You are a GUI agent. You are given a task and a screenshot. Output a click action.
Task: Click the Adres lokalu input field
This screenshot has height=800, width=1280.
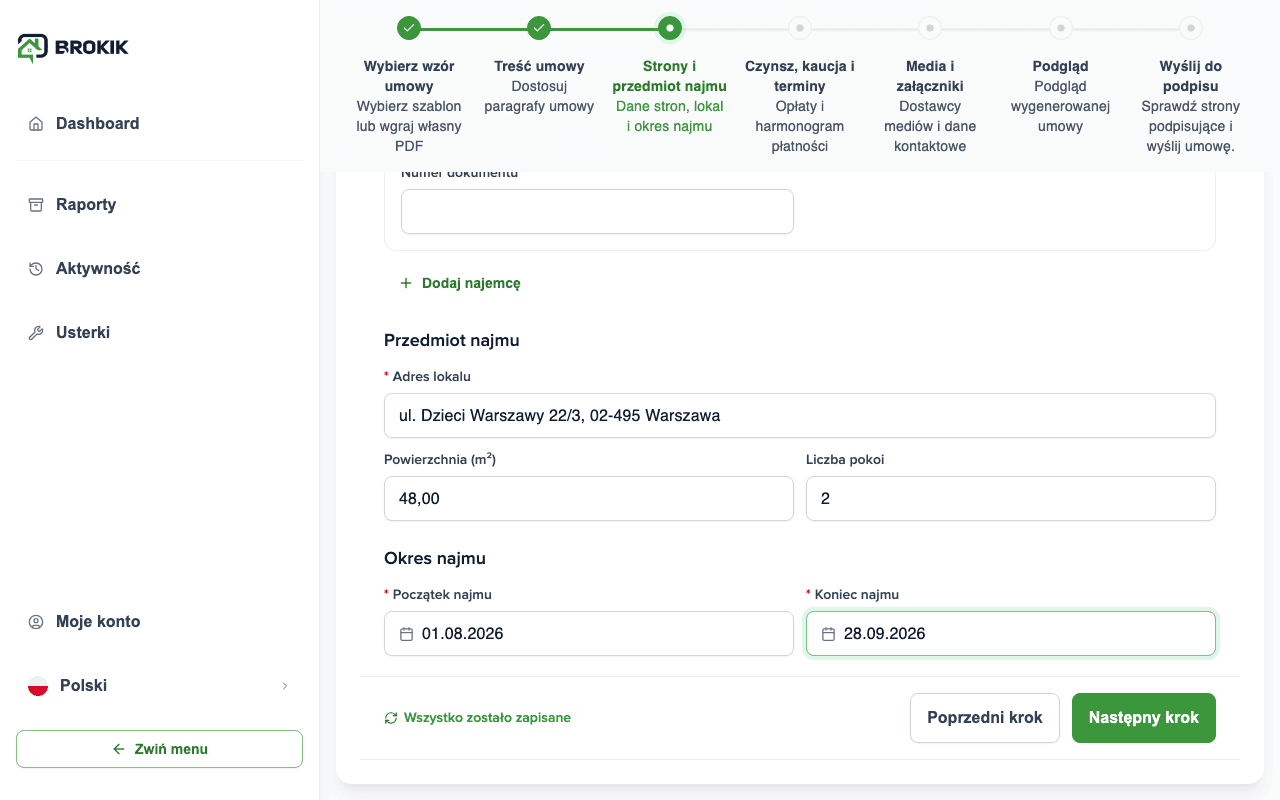click(x=800, y=415)
